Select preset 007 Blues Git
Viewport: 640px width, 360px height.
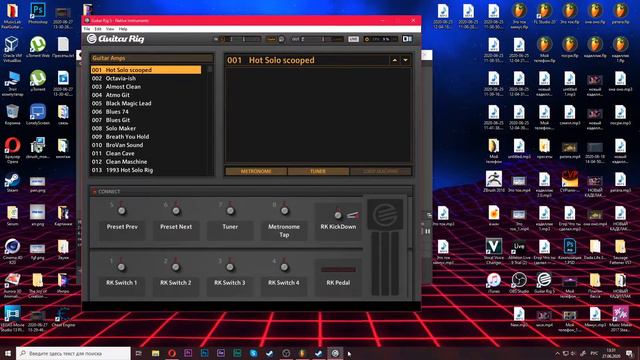click(x=146, y=120)
